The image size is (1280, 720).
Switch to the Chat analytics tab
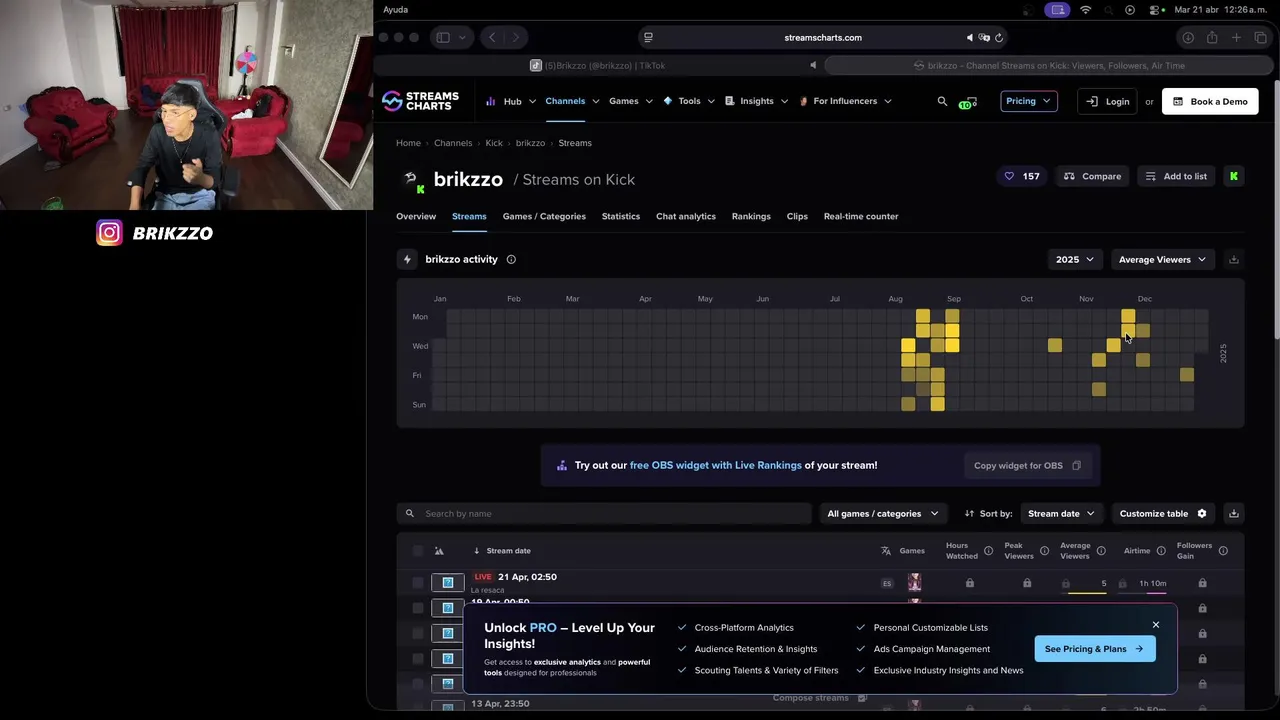click(686, 216)
